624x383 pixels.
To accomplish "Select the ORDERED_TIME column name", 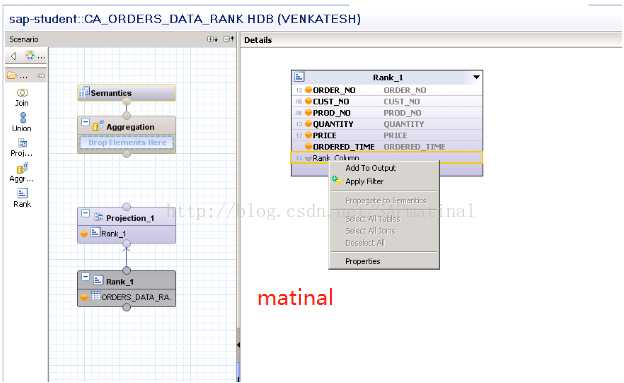I will click(x=343, y=147).
